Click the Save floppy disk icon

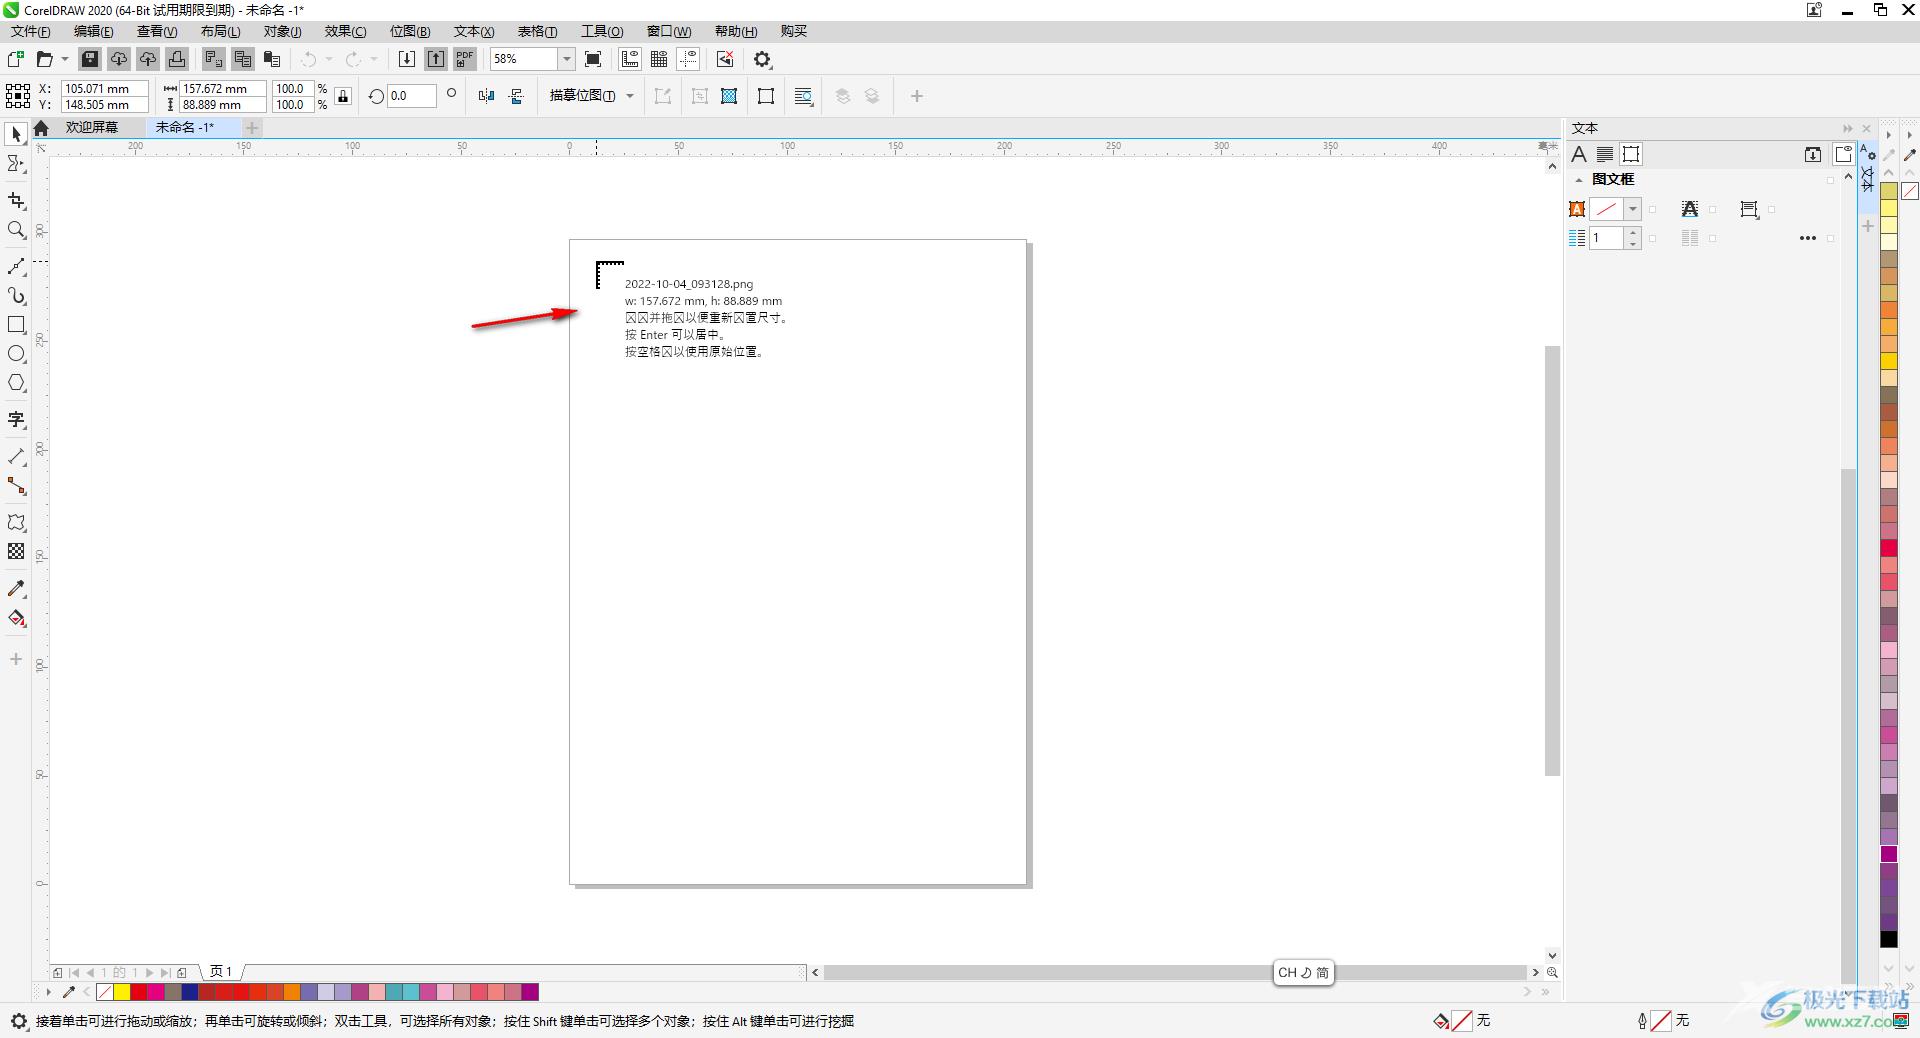click(x=90, y=59)
